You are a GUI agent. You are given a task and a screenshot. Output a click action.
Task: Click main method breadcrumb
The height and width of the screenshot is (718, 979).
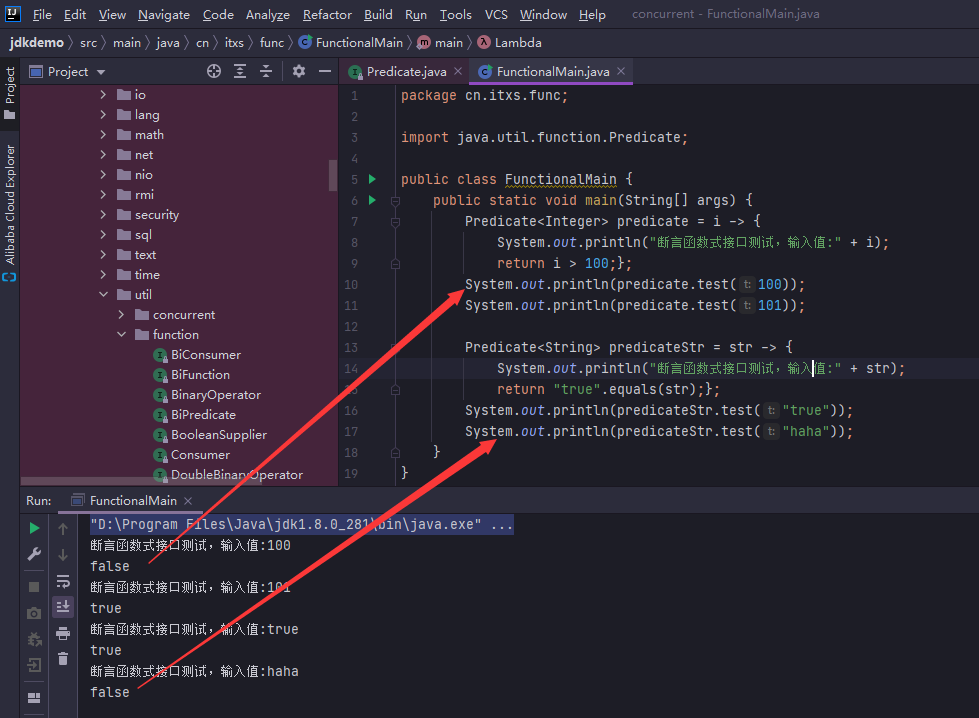[441, 42]
